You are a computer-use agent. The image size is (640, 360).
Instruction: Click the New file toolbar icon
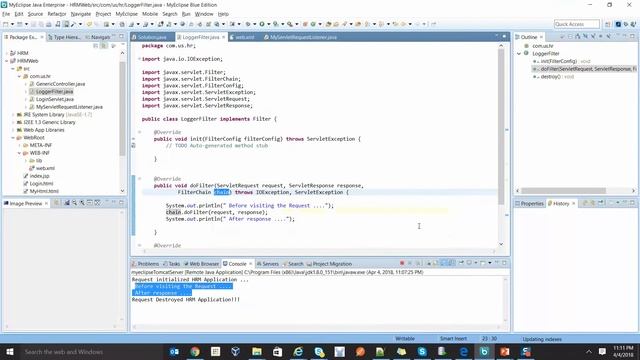click(6, 24)
